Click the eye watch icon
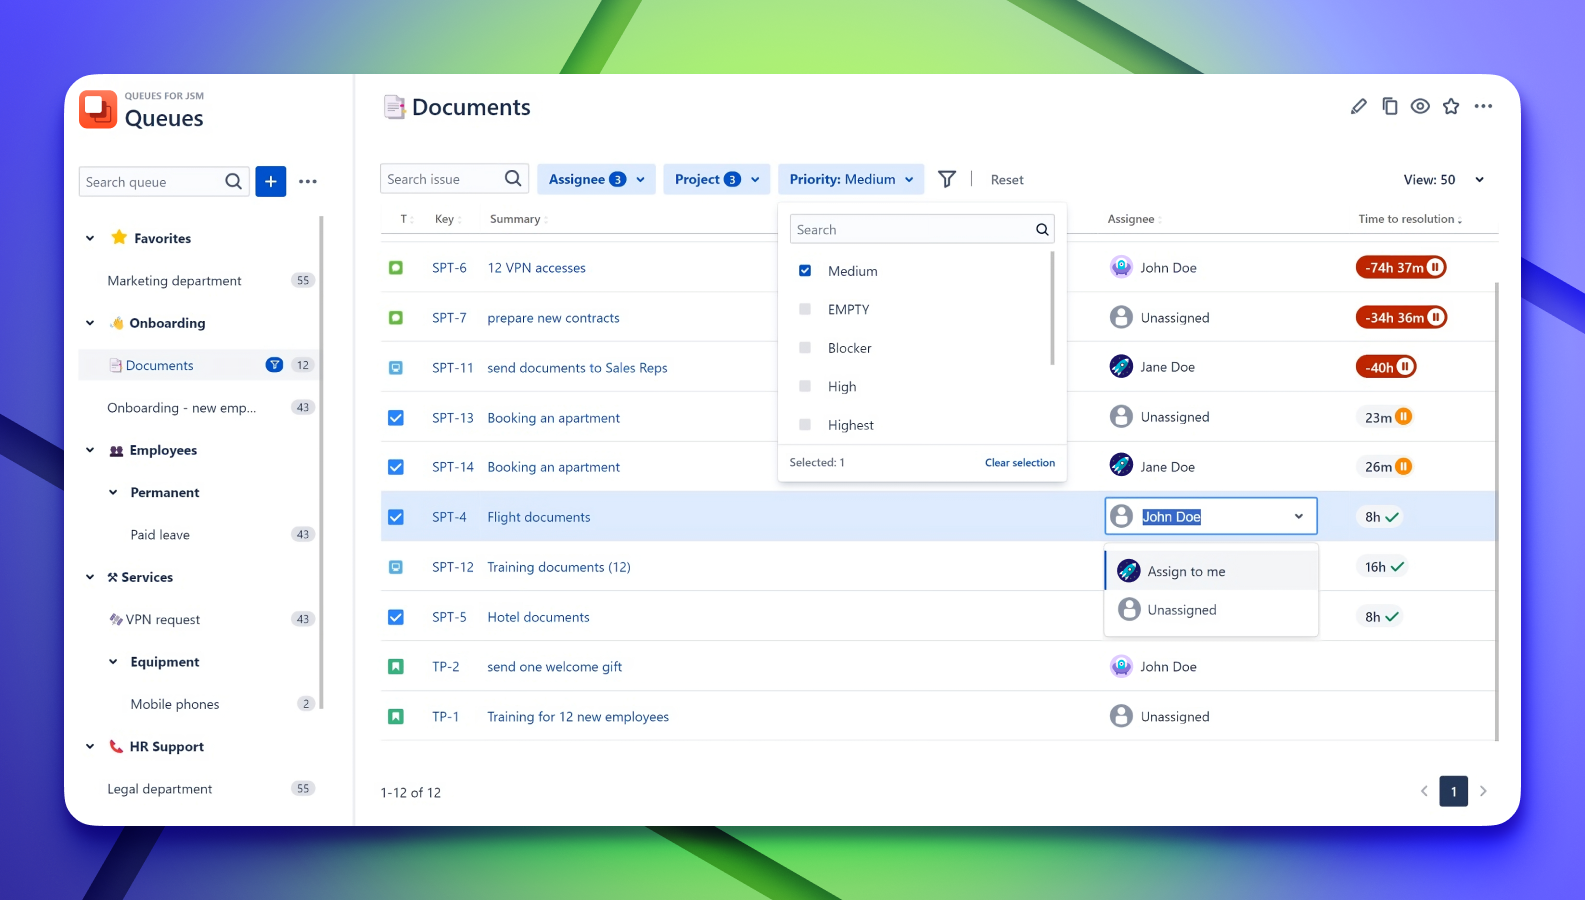The height and width of the screenshot is (900, 1585). (x=1420, y=106)
